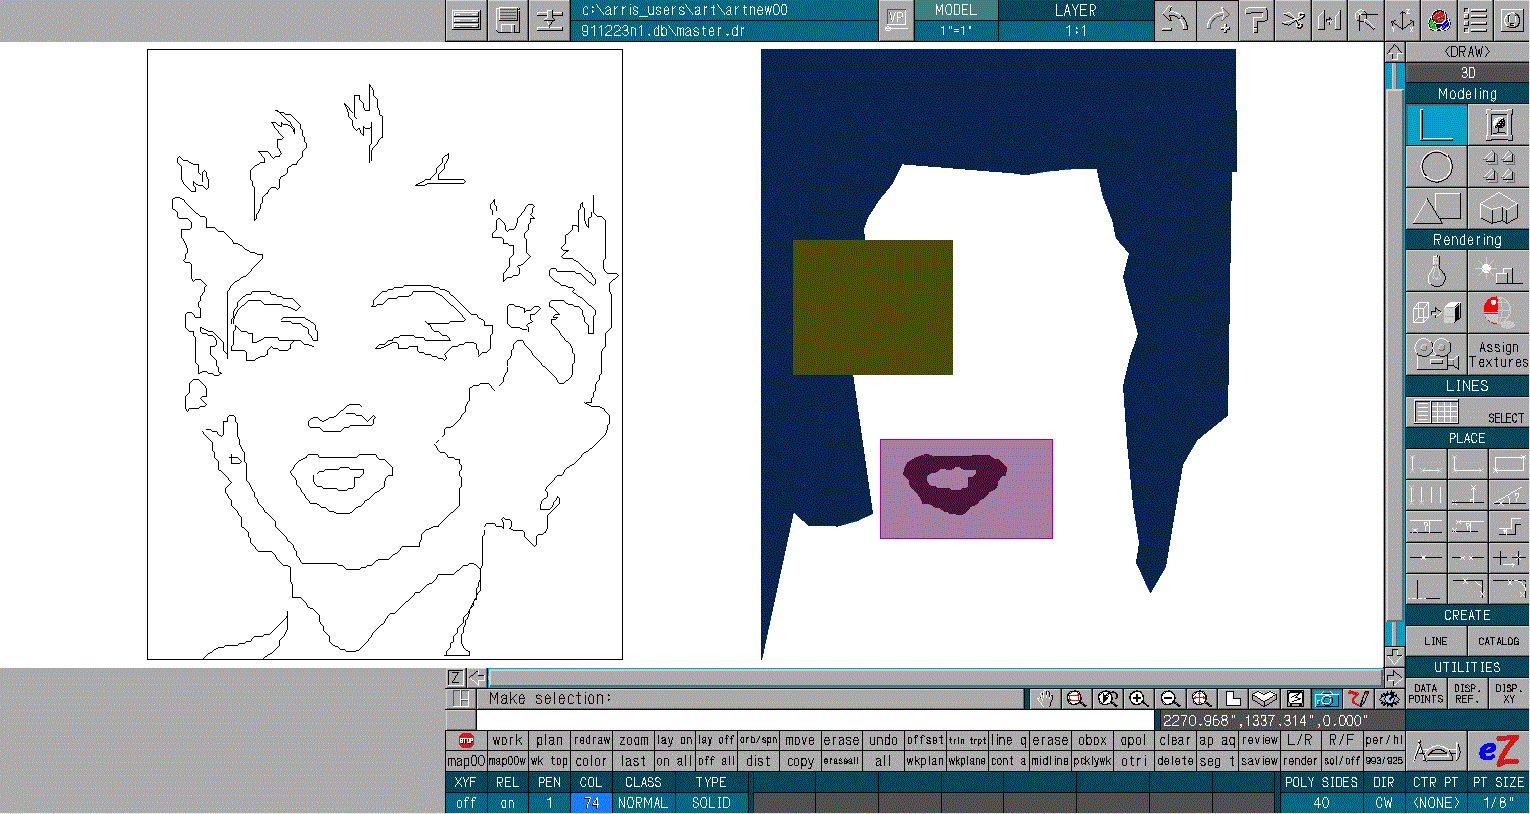Toggle the sol/off command
This screenshot has width=1530, height=814.
click(1342, 761)
